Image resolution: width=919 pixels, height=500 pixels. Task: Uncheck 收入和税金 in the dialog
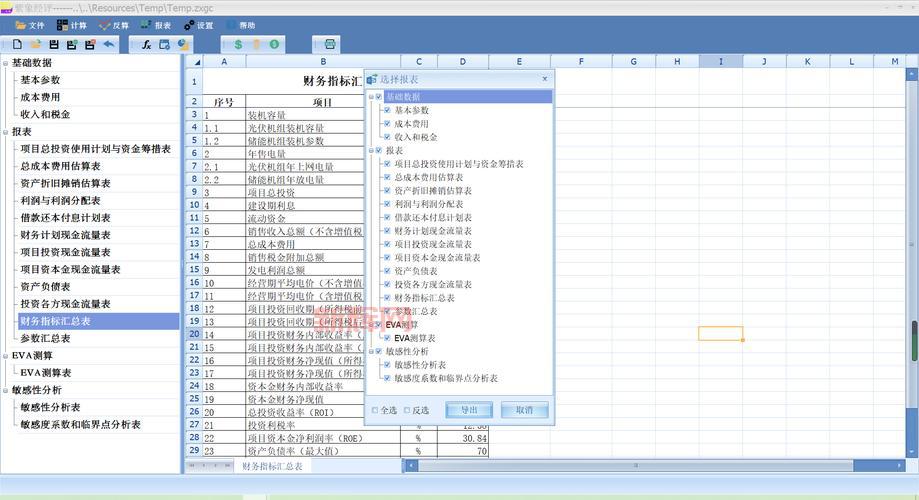pyautogui.click(x=387, y=137)
